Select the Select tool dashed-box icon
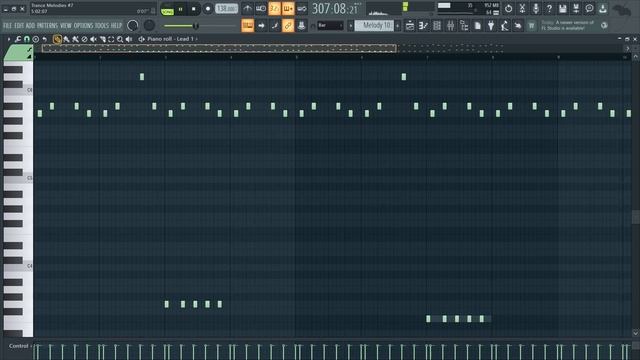This screenshot has height=360, width=640. pos(111,39)
